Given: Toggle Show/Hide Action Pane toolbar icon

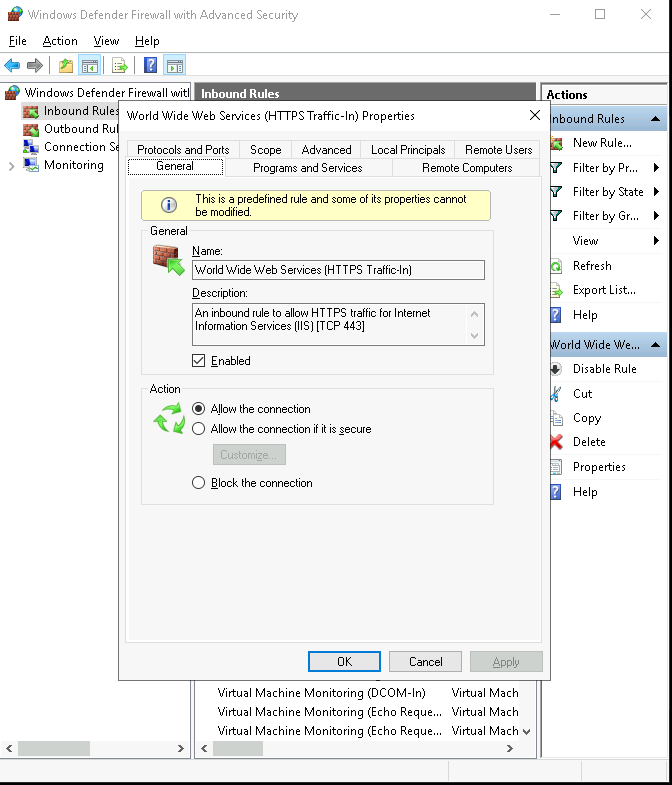Looking at the screenshot, I should 174,65.
